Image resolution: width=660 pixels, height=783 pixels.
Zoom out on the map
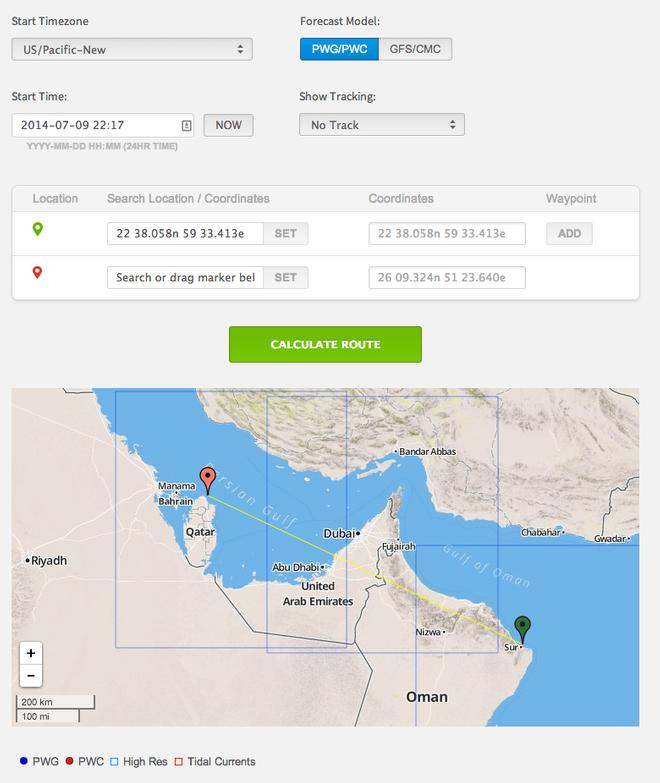(31, 676)
